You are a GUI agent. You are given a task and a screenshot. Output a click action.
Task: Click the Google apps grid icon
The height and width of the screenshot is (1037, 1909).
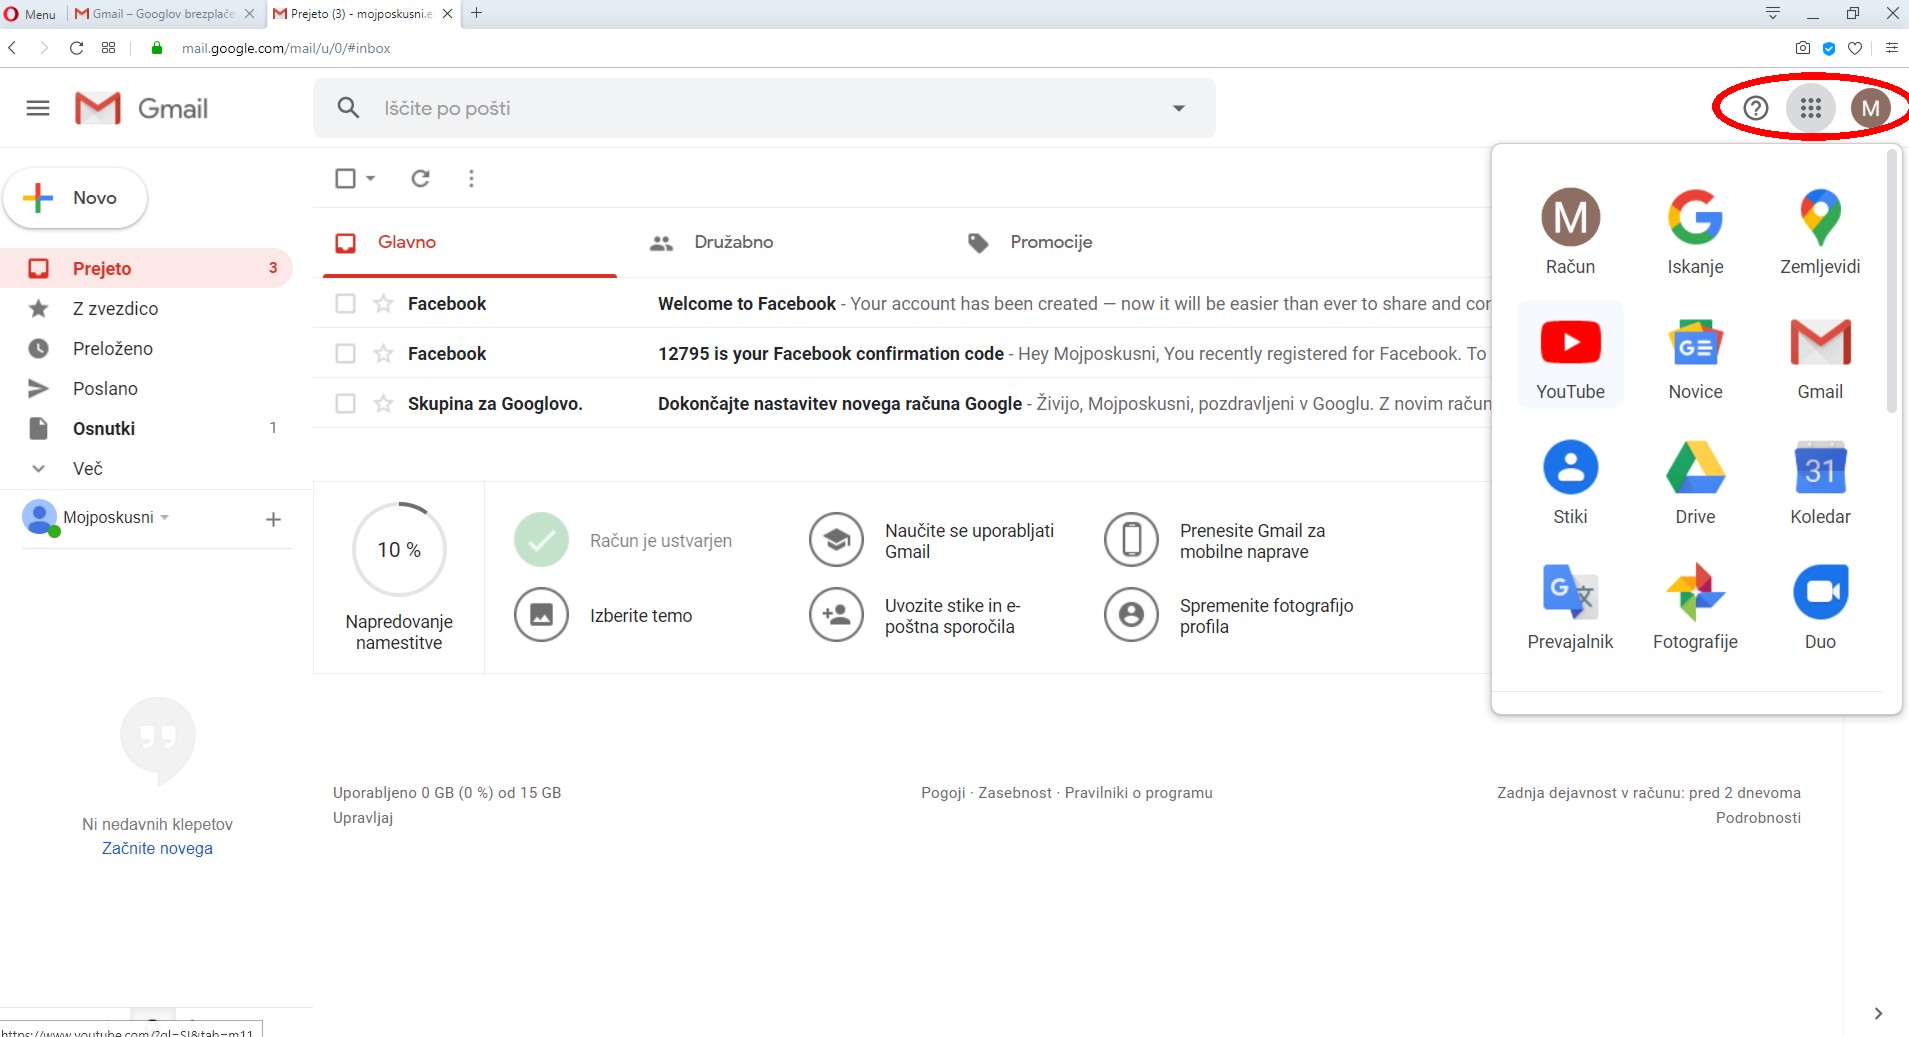click(1811, 108)
